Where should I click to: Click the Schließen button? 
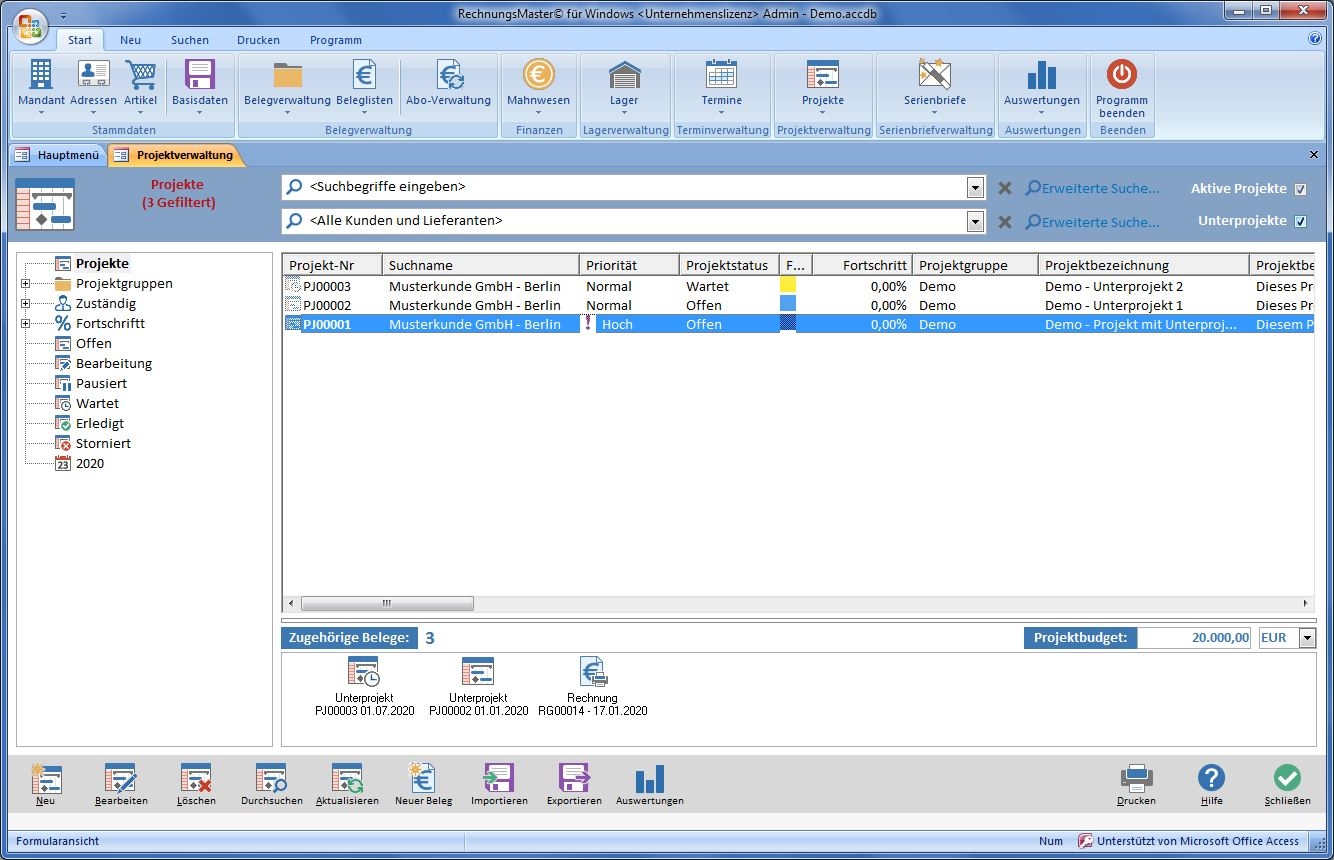1287,779
